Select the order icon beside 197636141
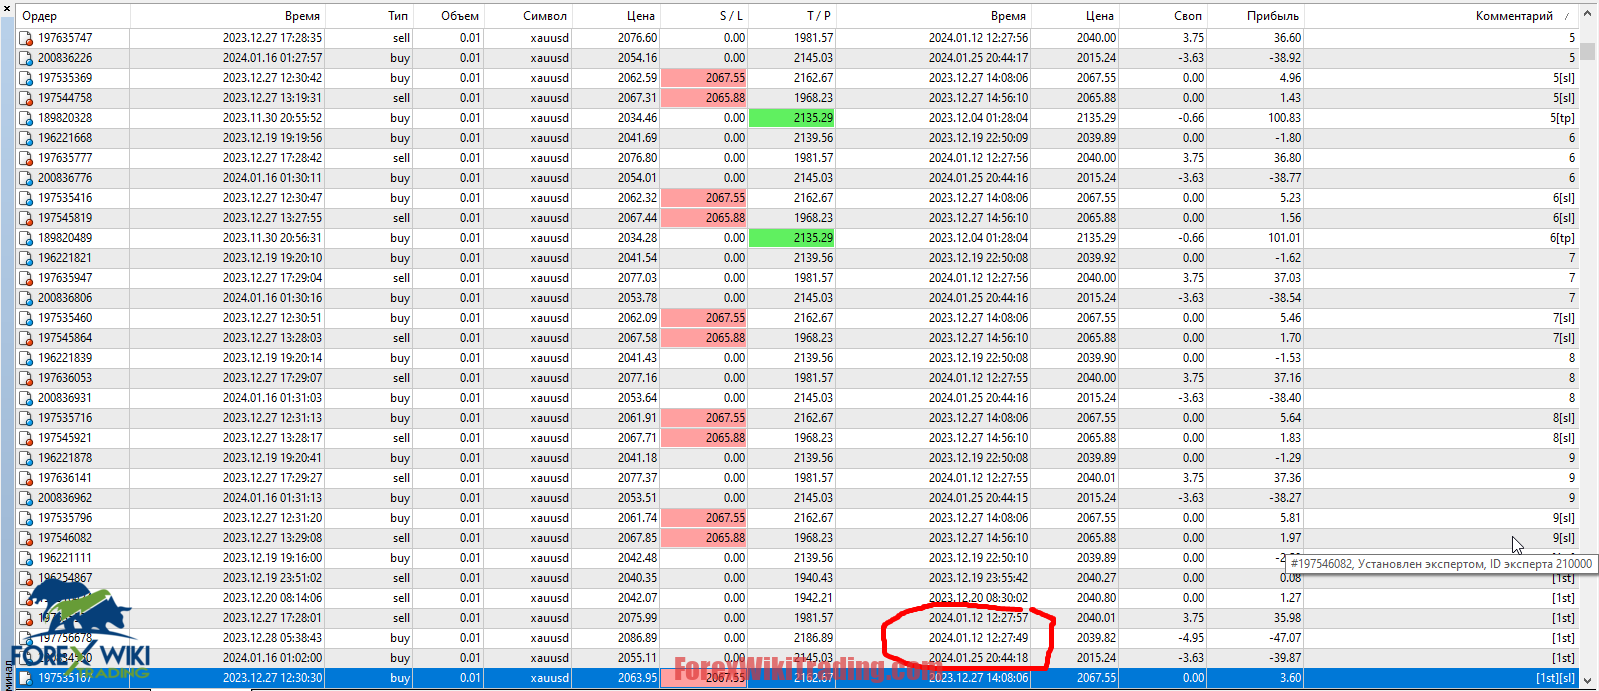The image size is (1599, 691). tap(26, 478)
